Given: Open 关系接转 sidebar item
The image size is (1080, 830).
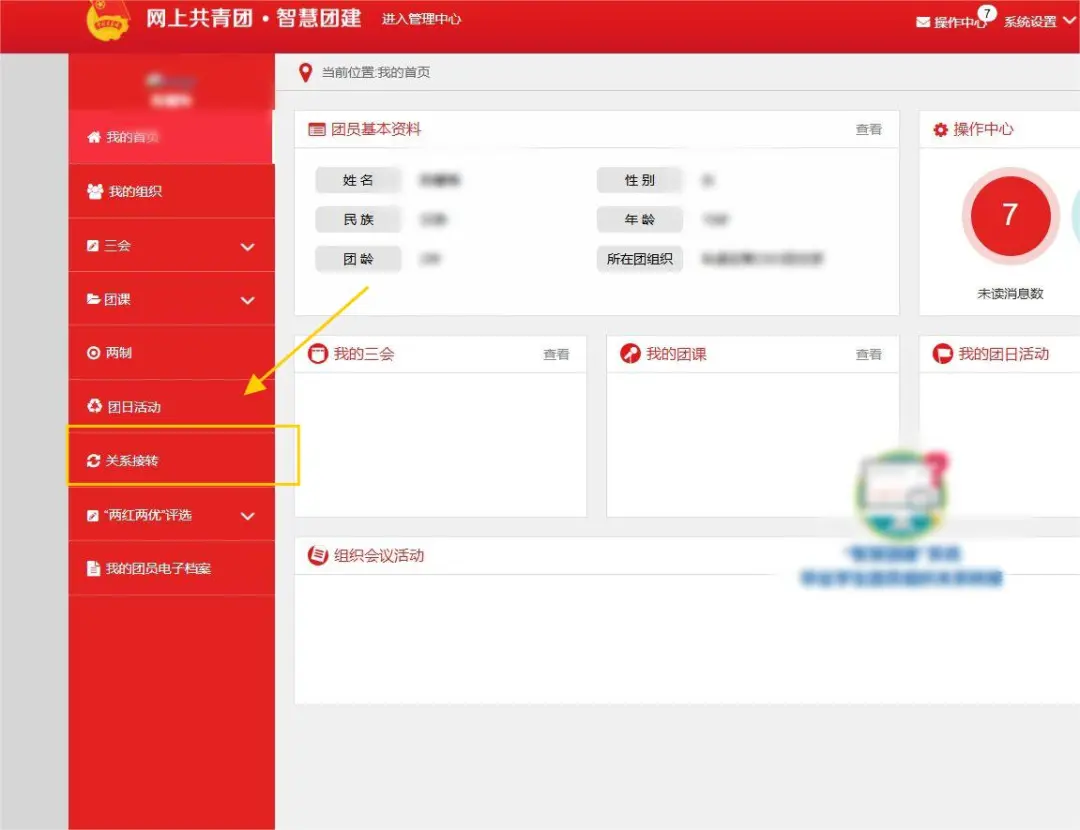Looking at the screenshot, I should click(x=171, y=460).
